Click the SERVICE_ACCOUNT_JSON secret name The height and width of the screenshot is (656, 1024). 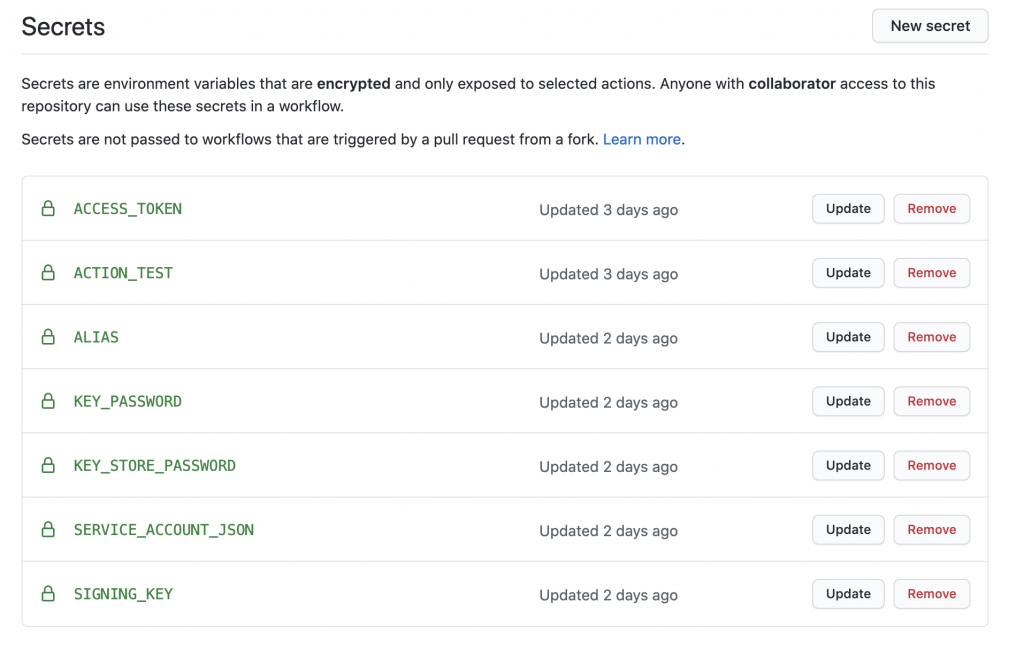164,530
